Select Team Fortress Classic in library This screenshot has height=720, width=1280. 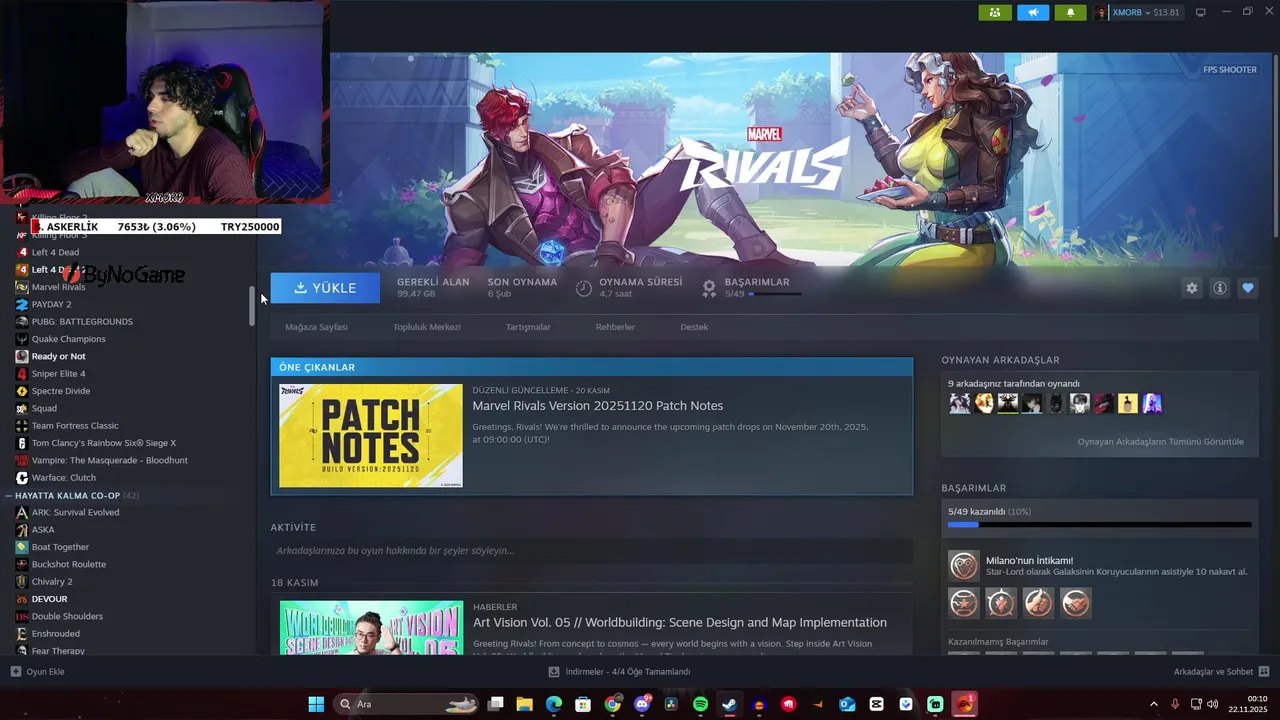75,426
